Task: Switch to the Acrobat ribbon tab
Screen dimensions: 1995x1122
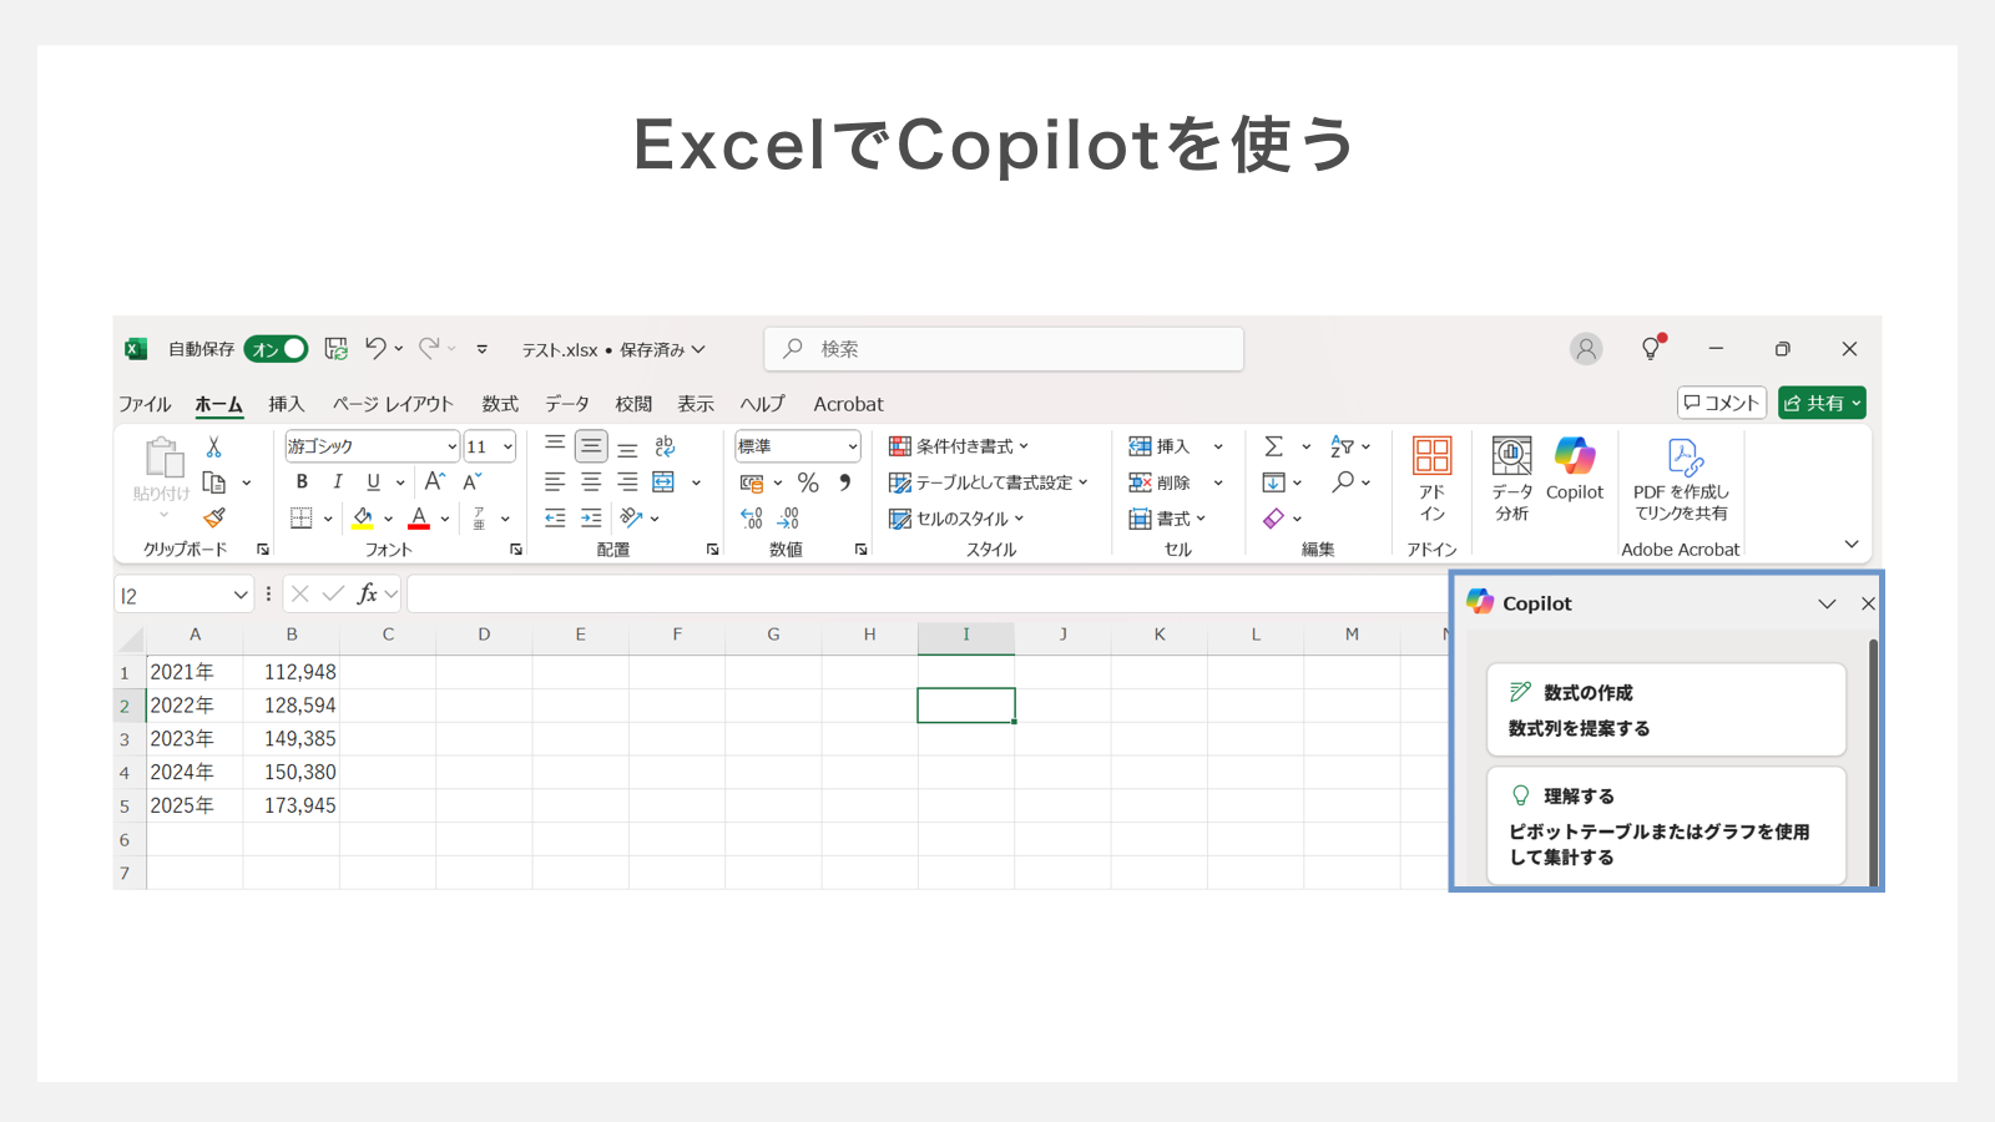Action: click(848, 404)
